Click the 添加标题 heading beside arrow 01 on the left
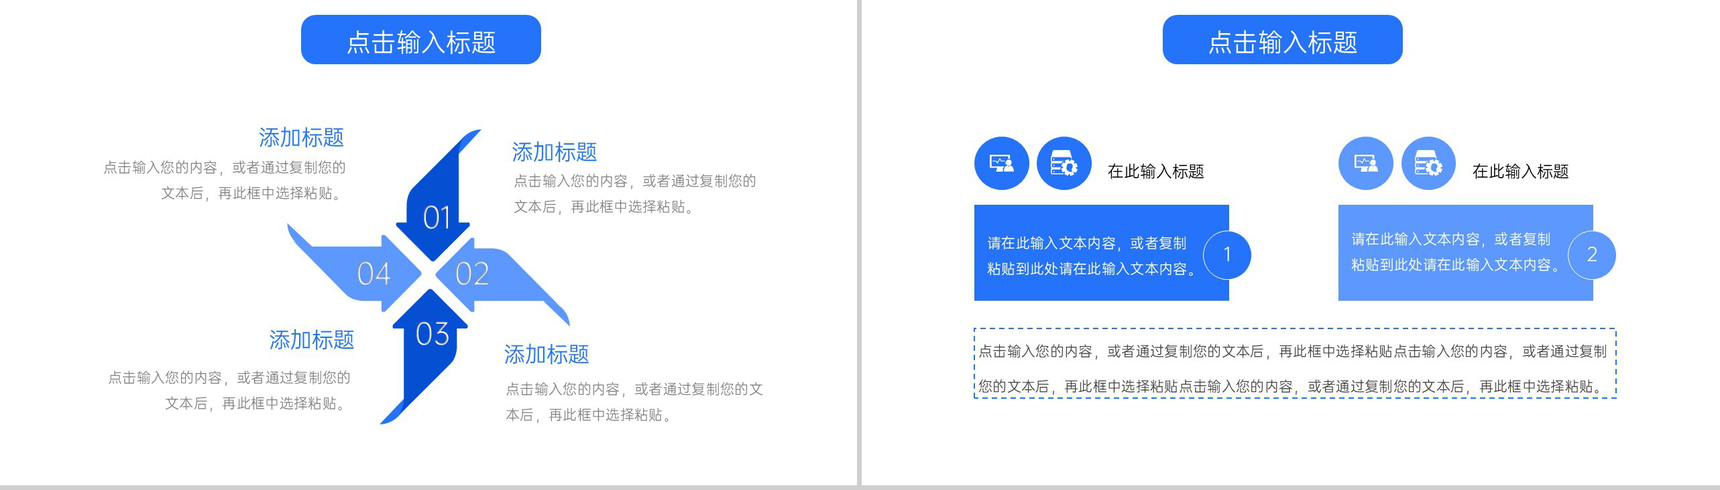1720x490 pixels. (x=301, y=138)
